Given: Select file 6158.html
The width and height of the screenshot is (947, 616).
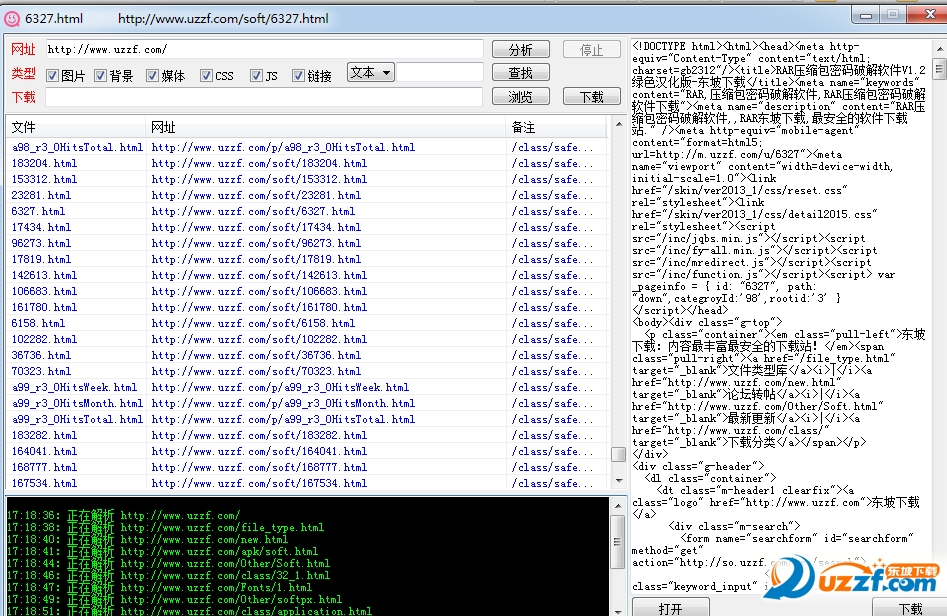Looking at the screenshot, I should point(38,323).
